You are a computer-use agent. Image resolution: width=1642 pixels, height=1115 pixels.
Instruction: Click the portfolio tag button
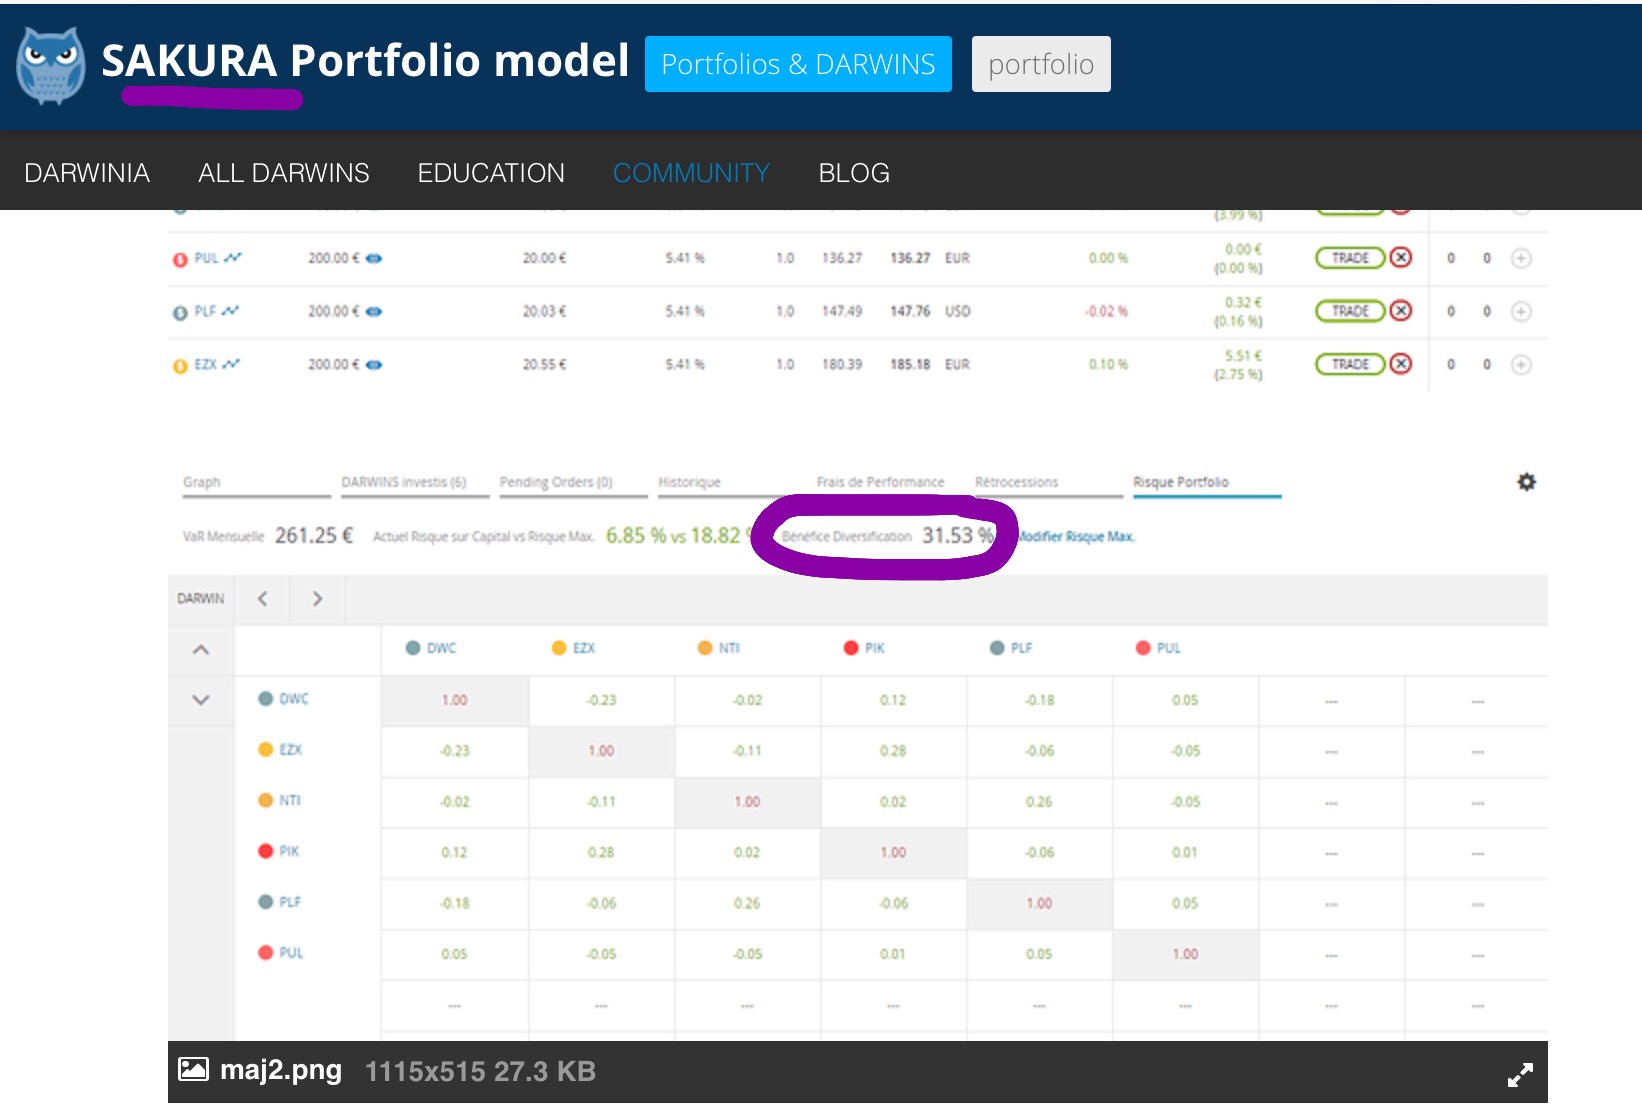pos(1041,64)
